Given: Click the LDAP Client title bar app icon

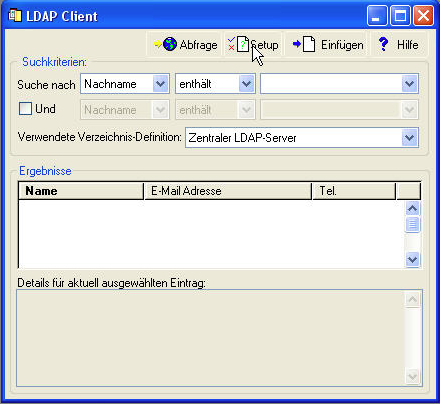Looking at the screenshot, I should click(15, 16).
